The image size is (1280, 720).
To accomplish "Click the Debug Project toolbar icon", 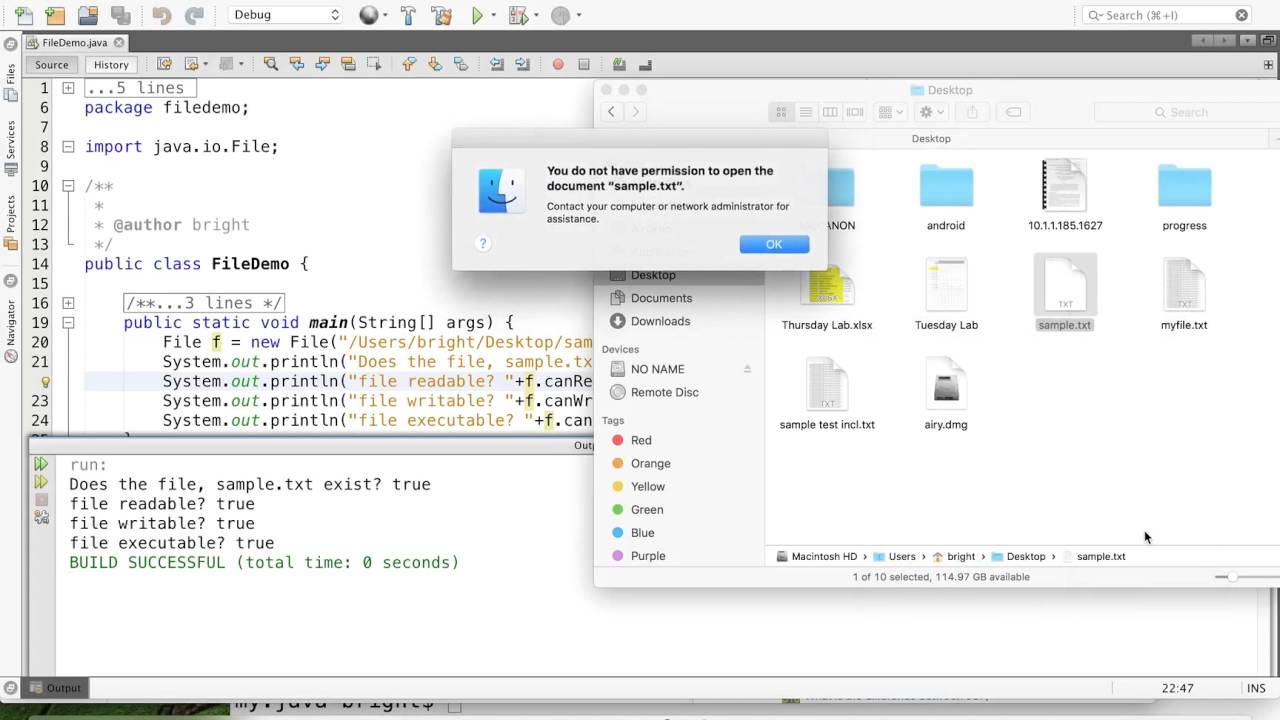I will [517, 15].
